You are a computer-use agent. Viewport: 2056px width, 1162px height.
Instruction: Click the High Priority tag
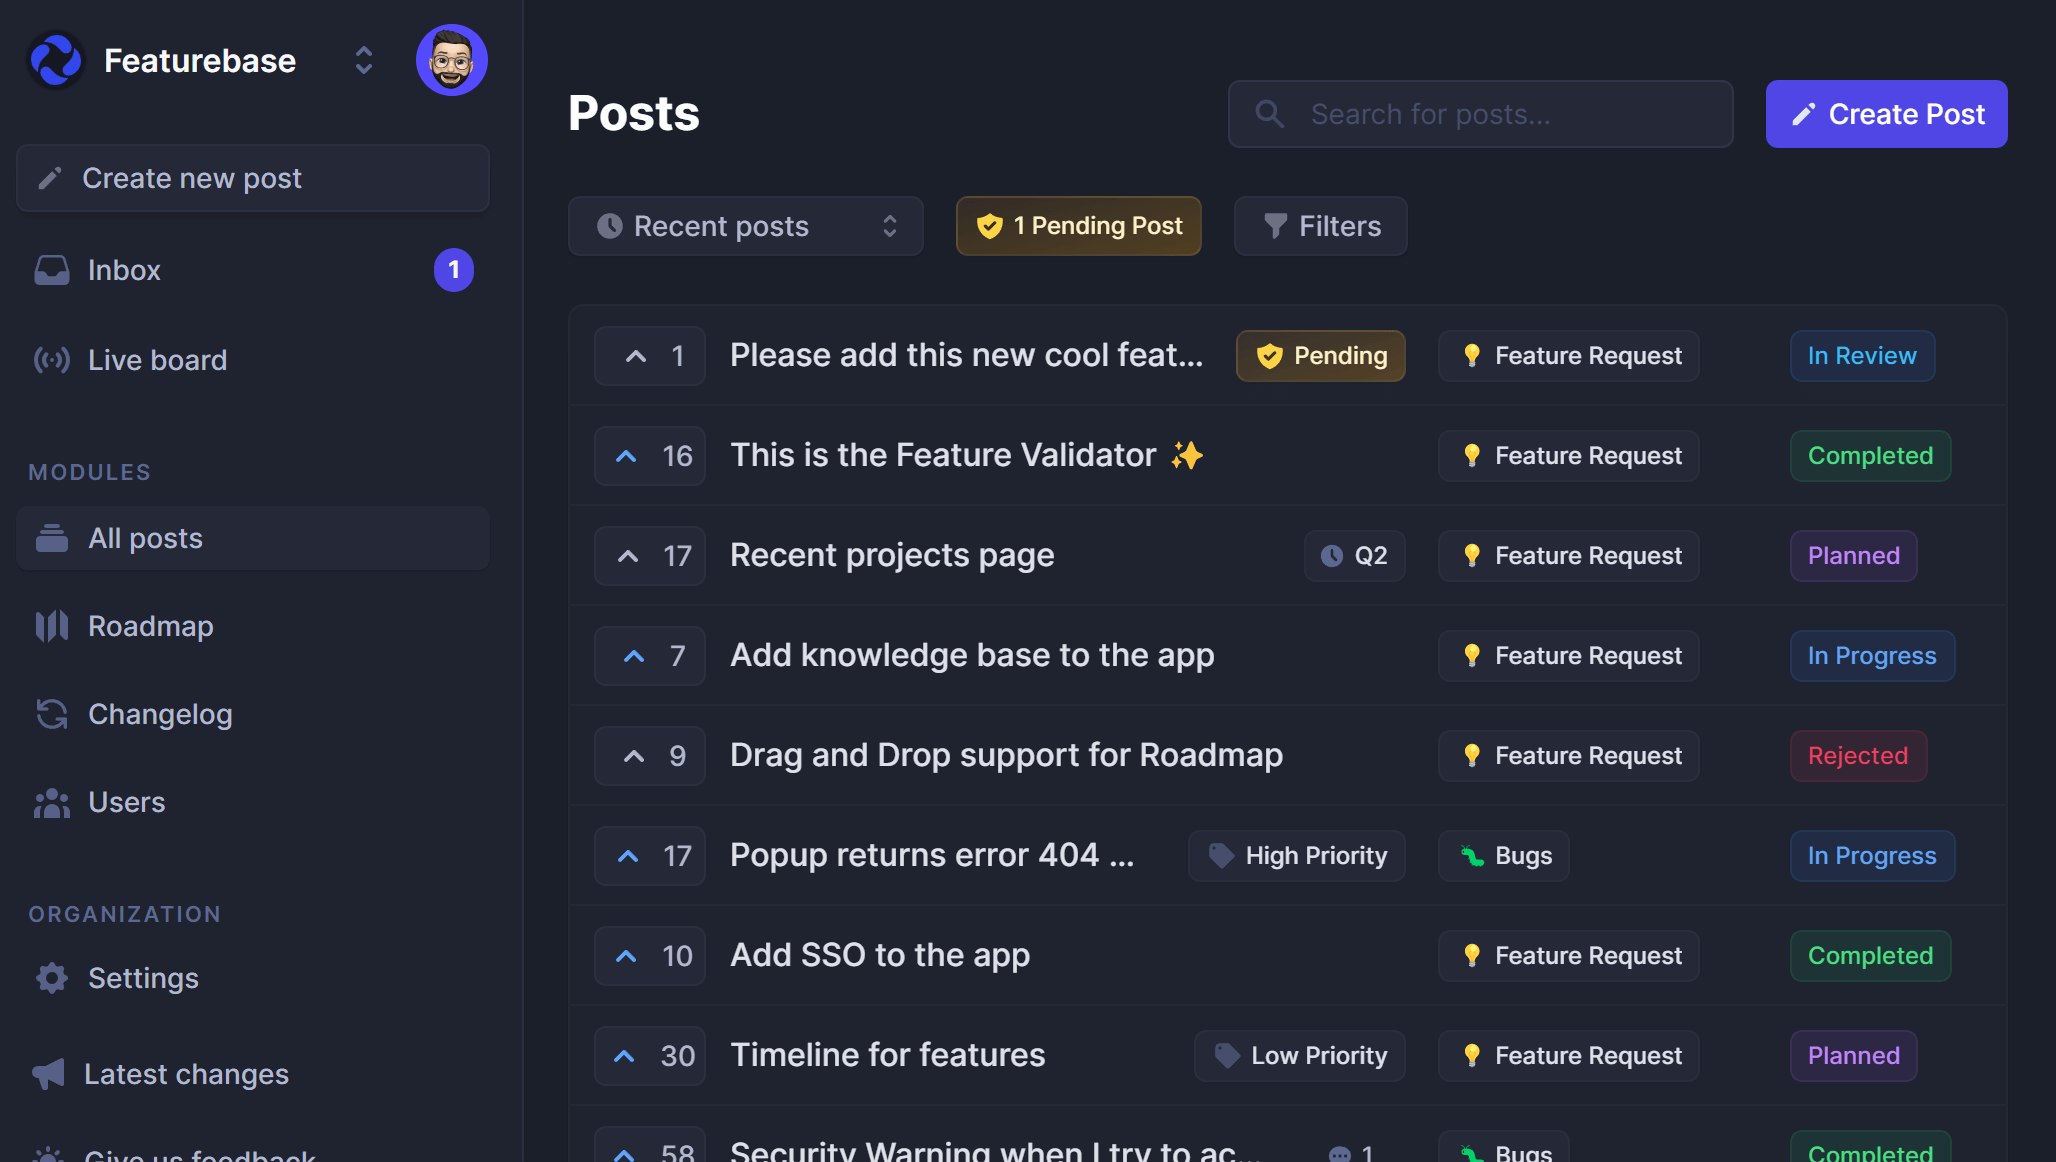[x=1296, y=856]
